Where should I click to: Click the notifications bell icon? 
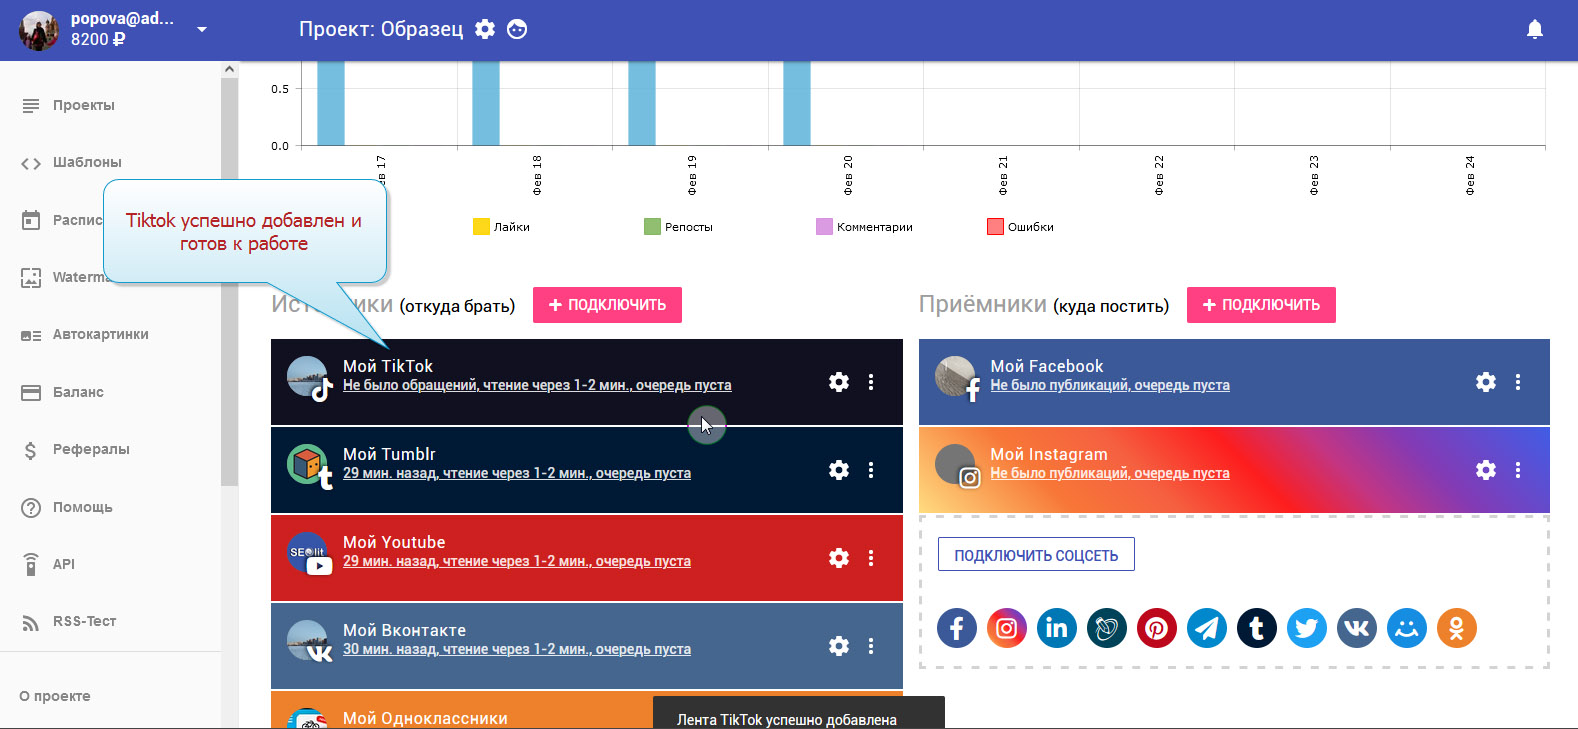[x=1534, y=29]
